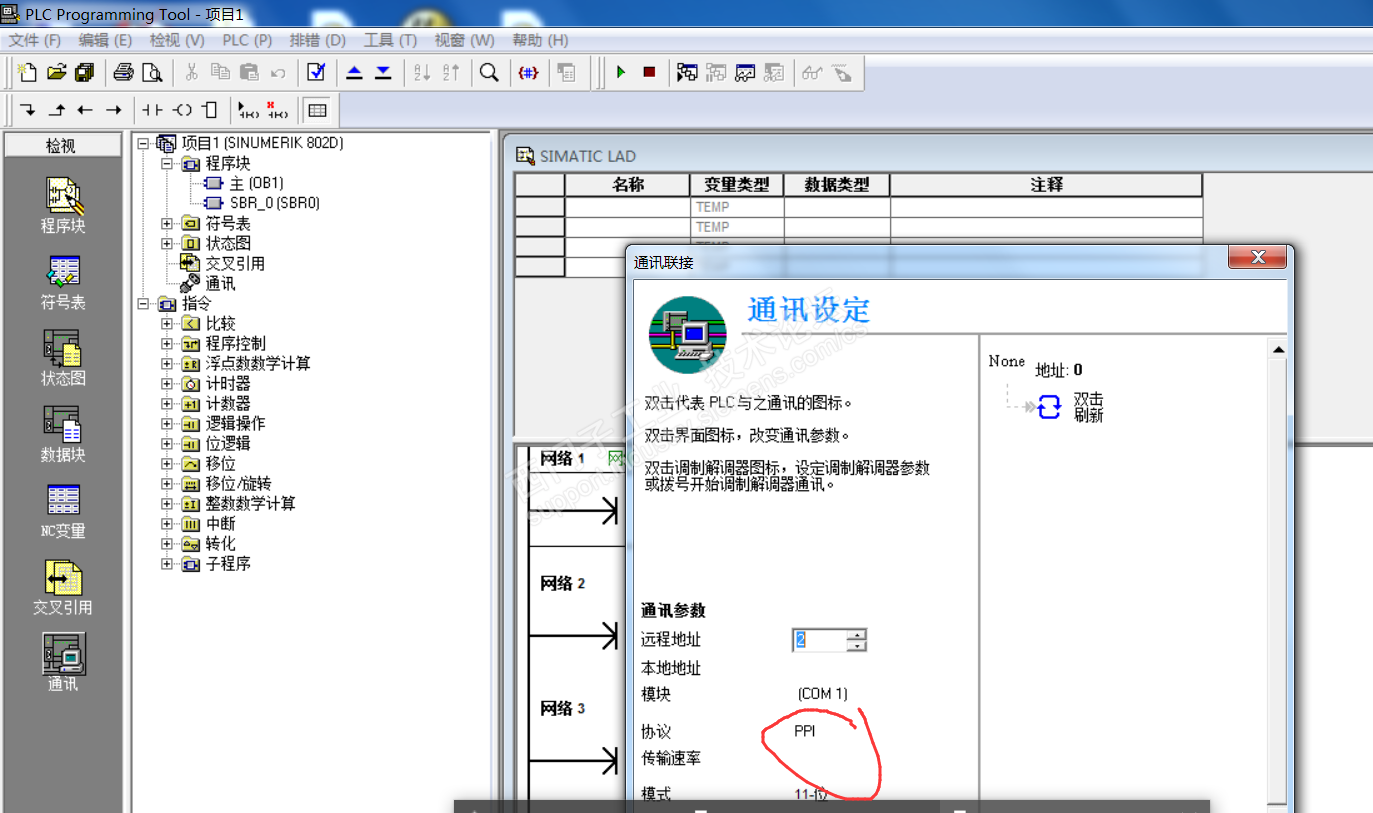Open 交叉引用 in the left view bar

point(63,588)
